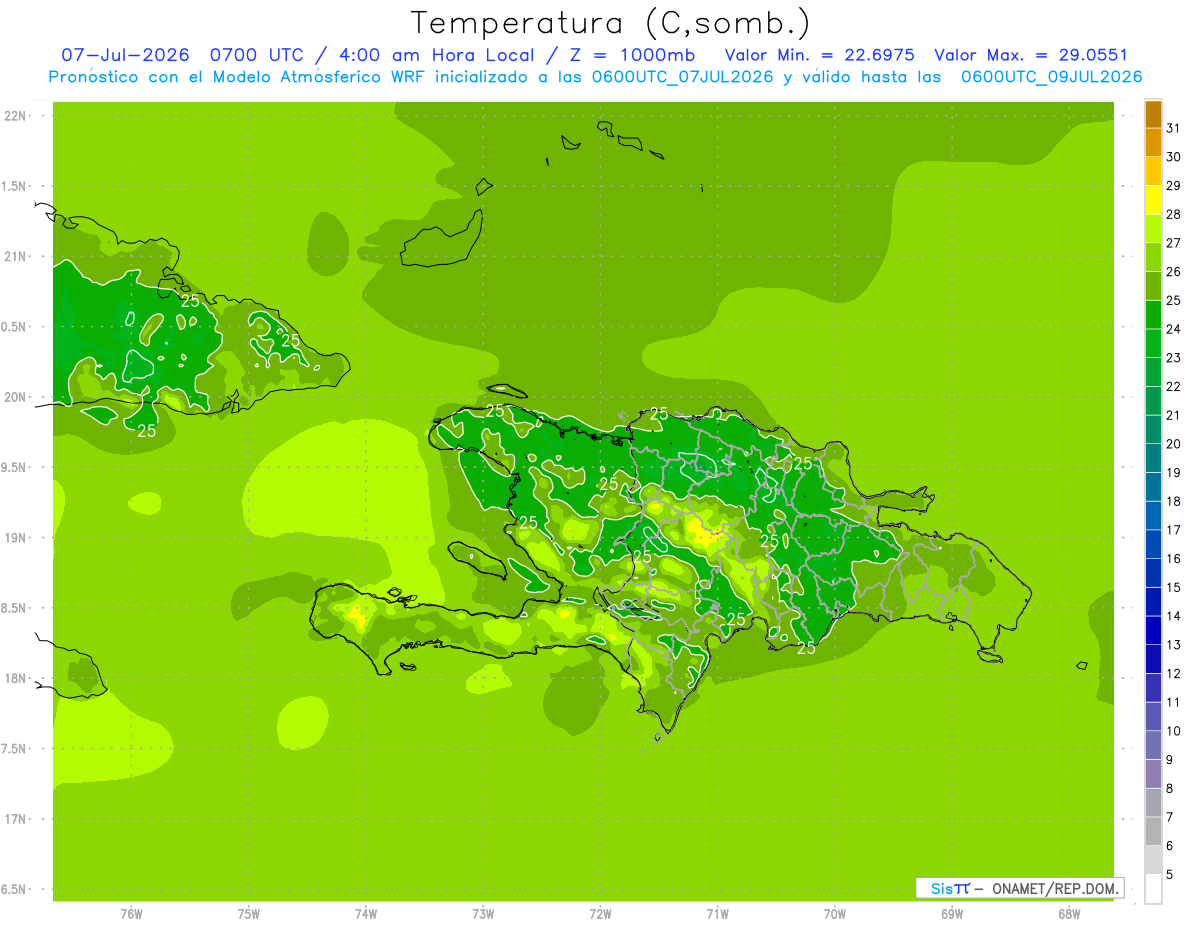
Task: Click the "72W" longitude axis label
Action: pos(600,914)
